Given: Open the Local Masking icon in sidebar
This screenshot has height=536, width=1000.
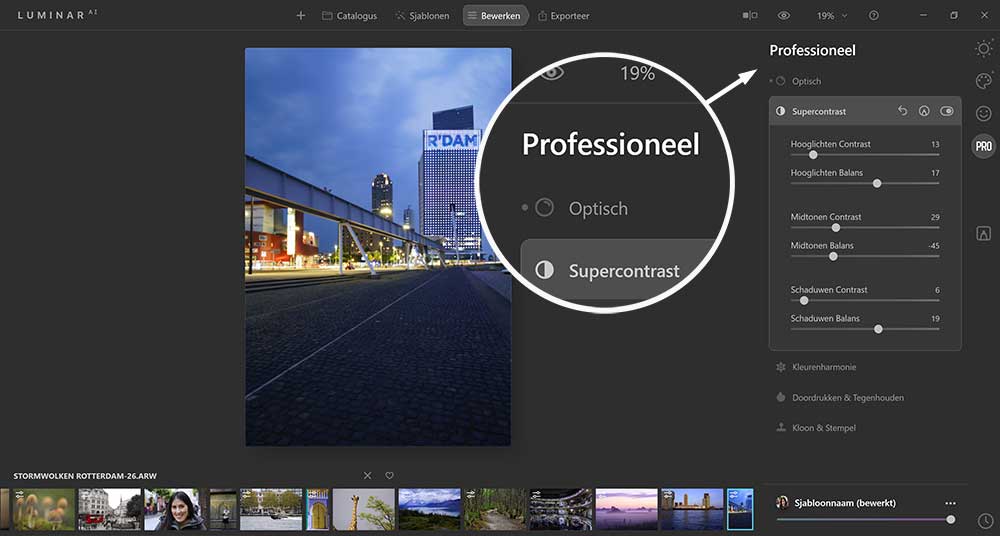Looking at the screenshot, I should point(984,234).
